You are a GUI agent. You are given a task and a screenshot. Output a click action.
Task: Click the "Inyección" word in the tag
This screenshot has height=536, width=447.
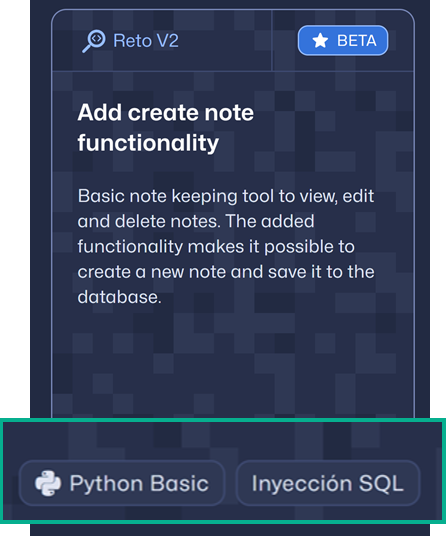pos(302,483)
